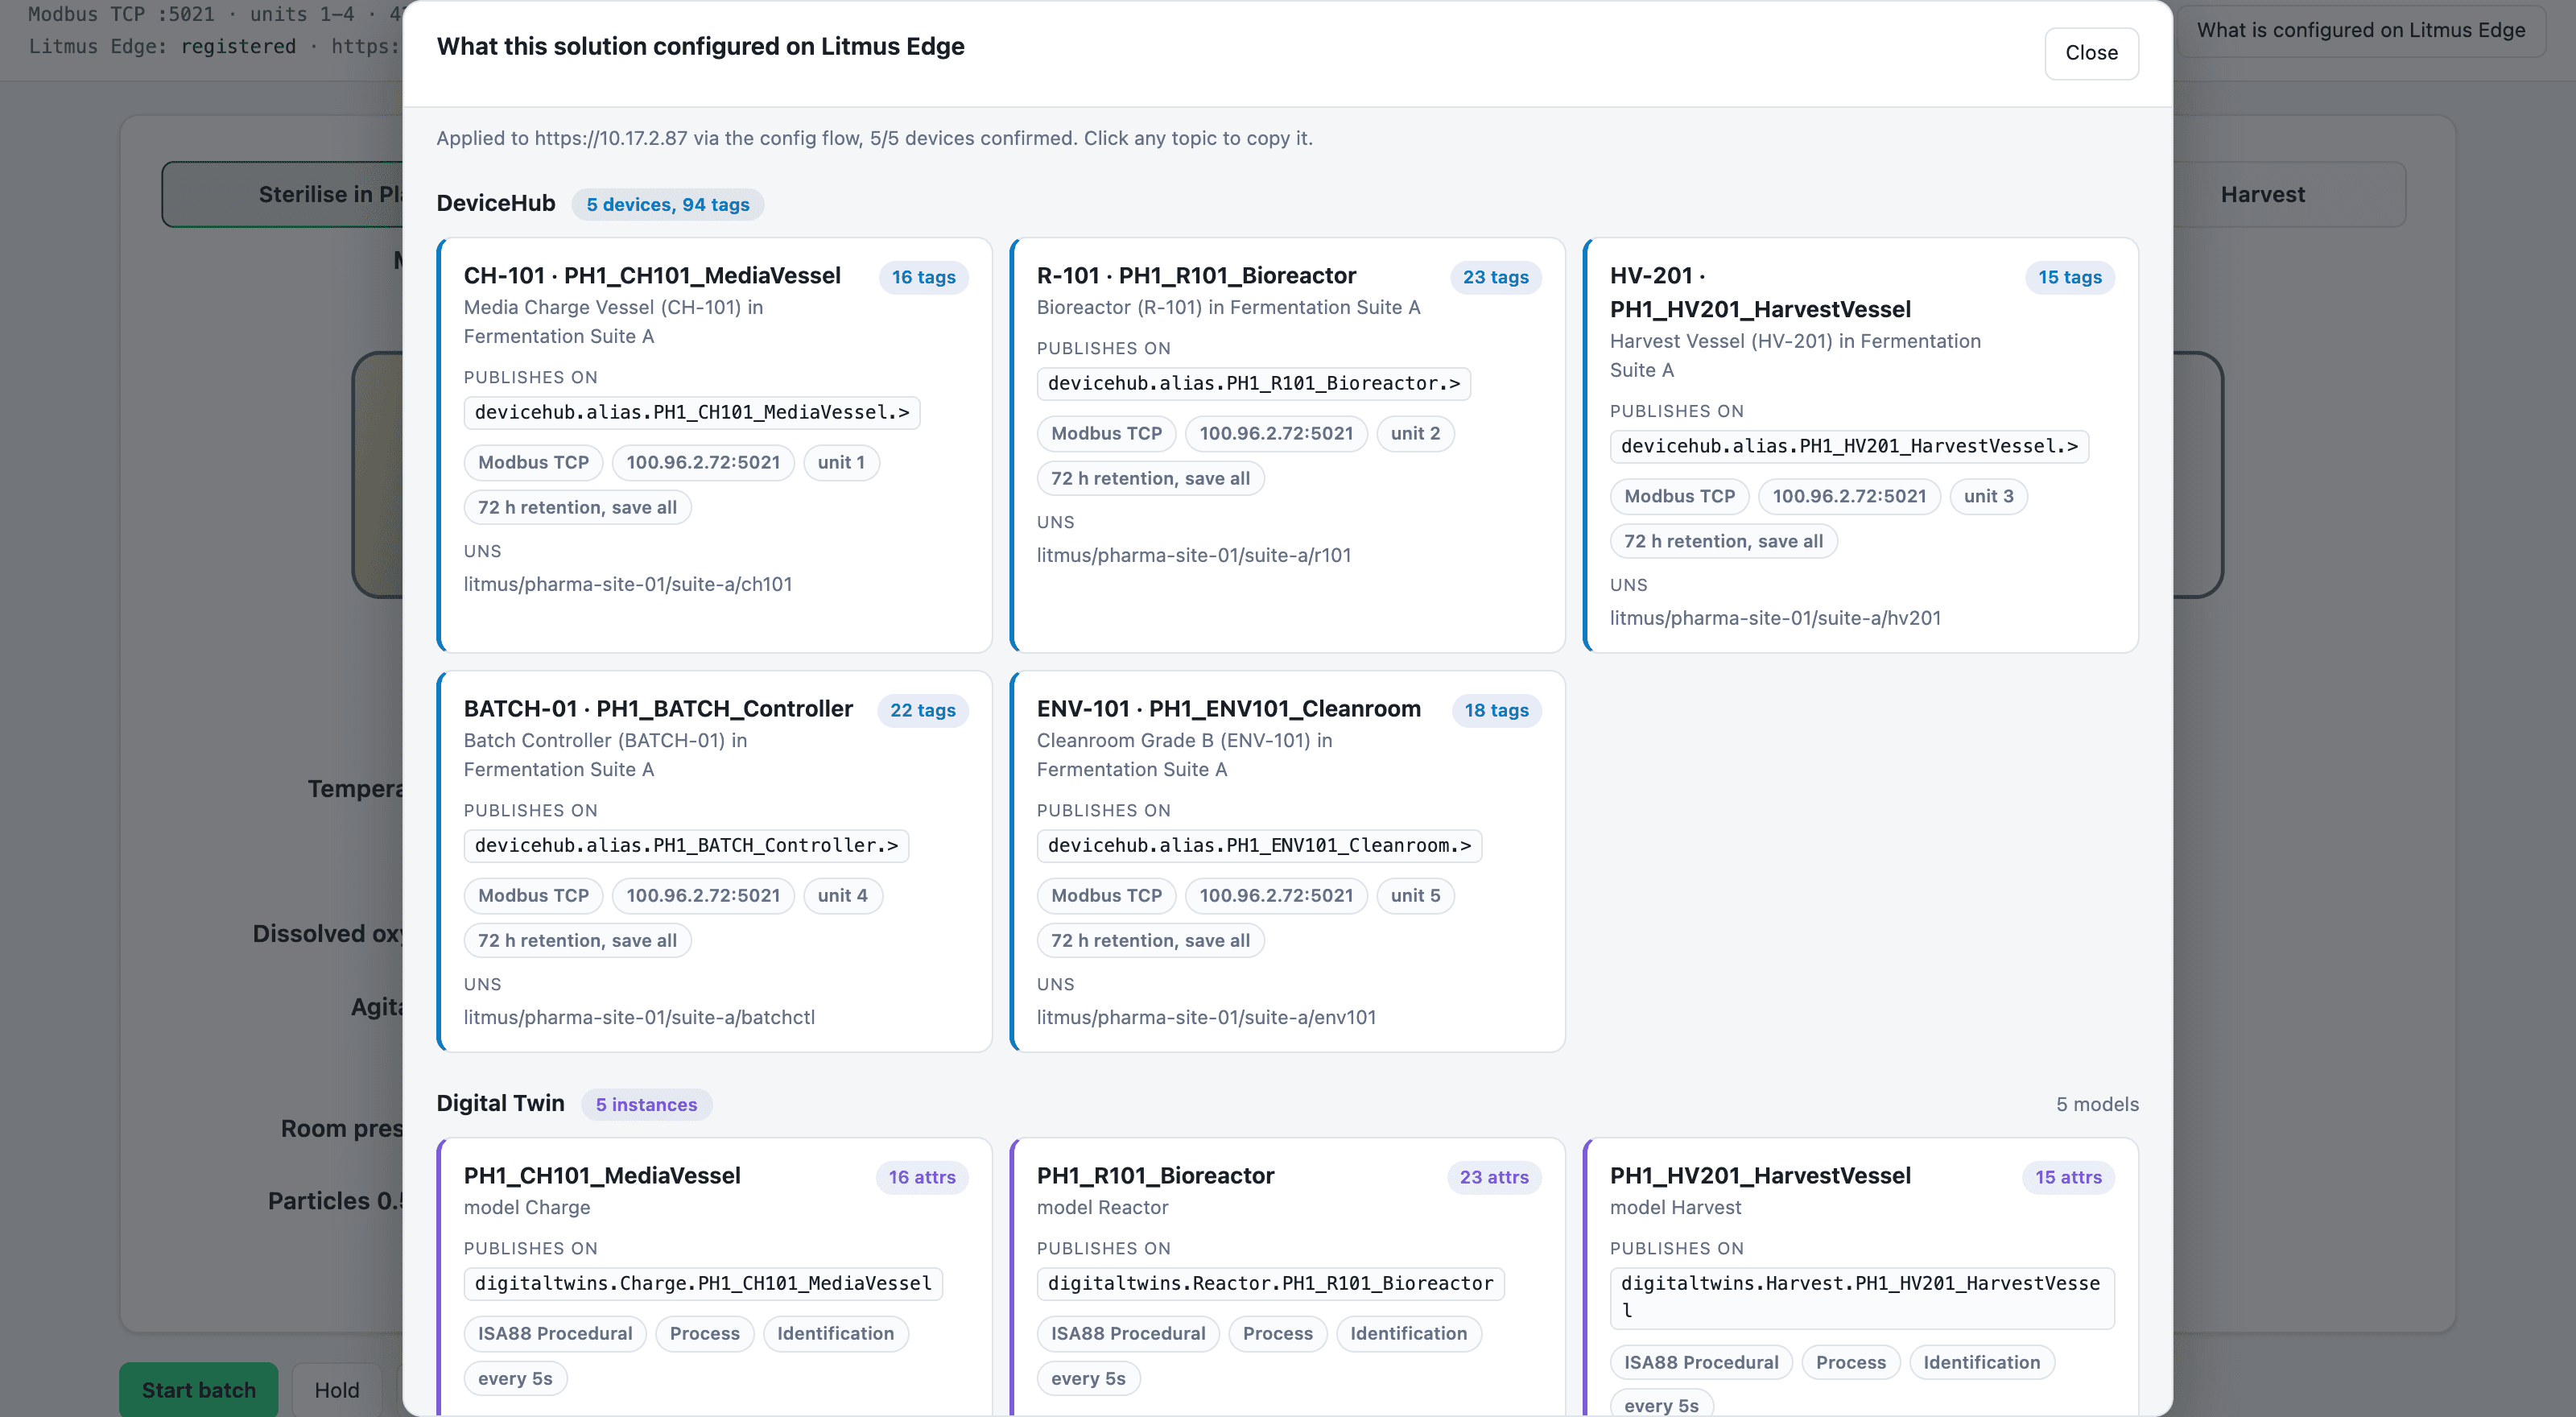Click UNS path litmus/pharma-site-01/suite-a/r101
This screenshot has width=2576, height=1417.
point(1194,555)
